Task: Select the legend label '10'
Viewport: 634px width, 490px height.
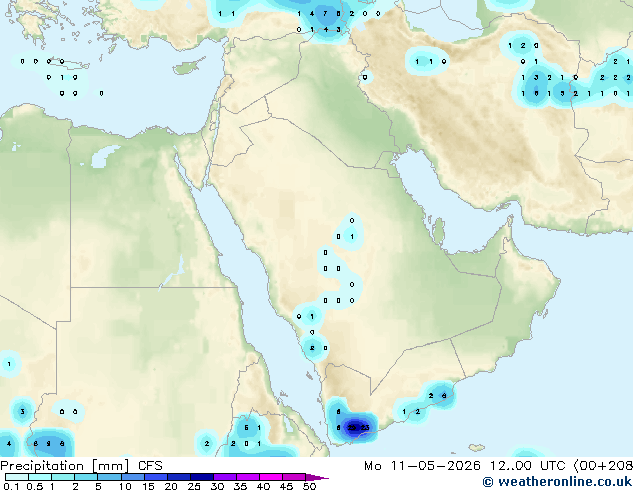Action: 125,486
